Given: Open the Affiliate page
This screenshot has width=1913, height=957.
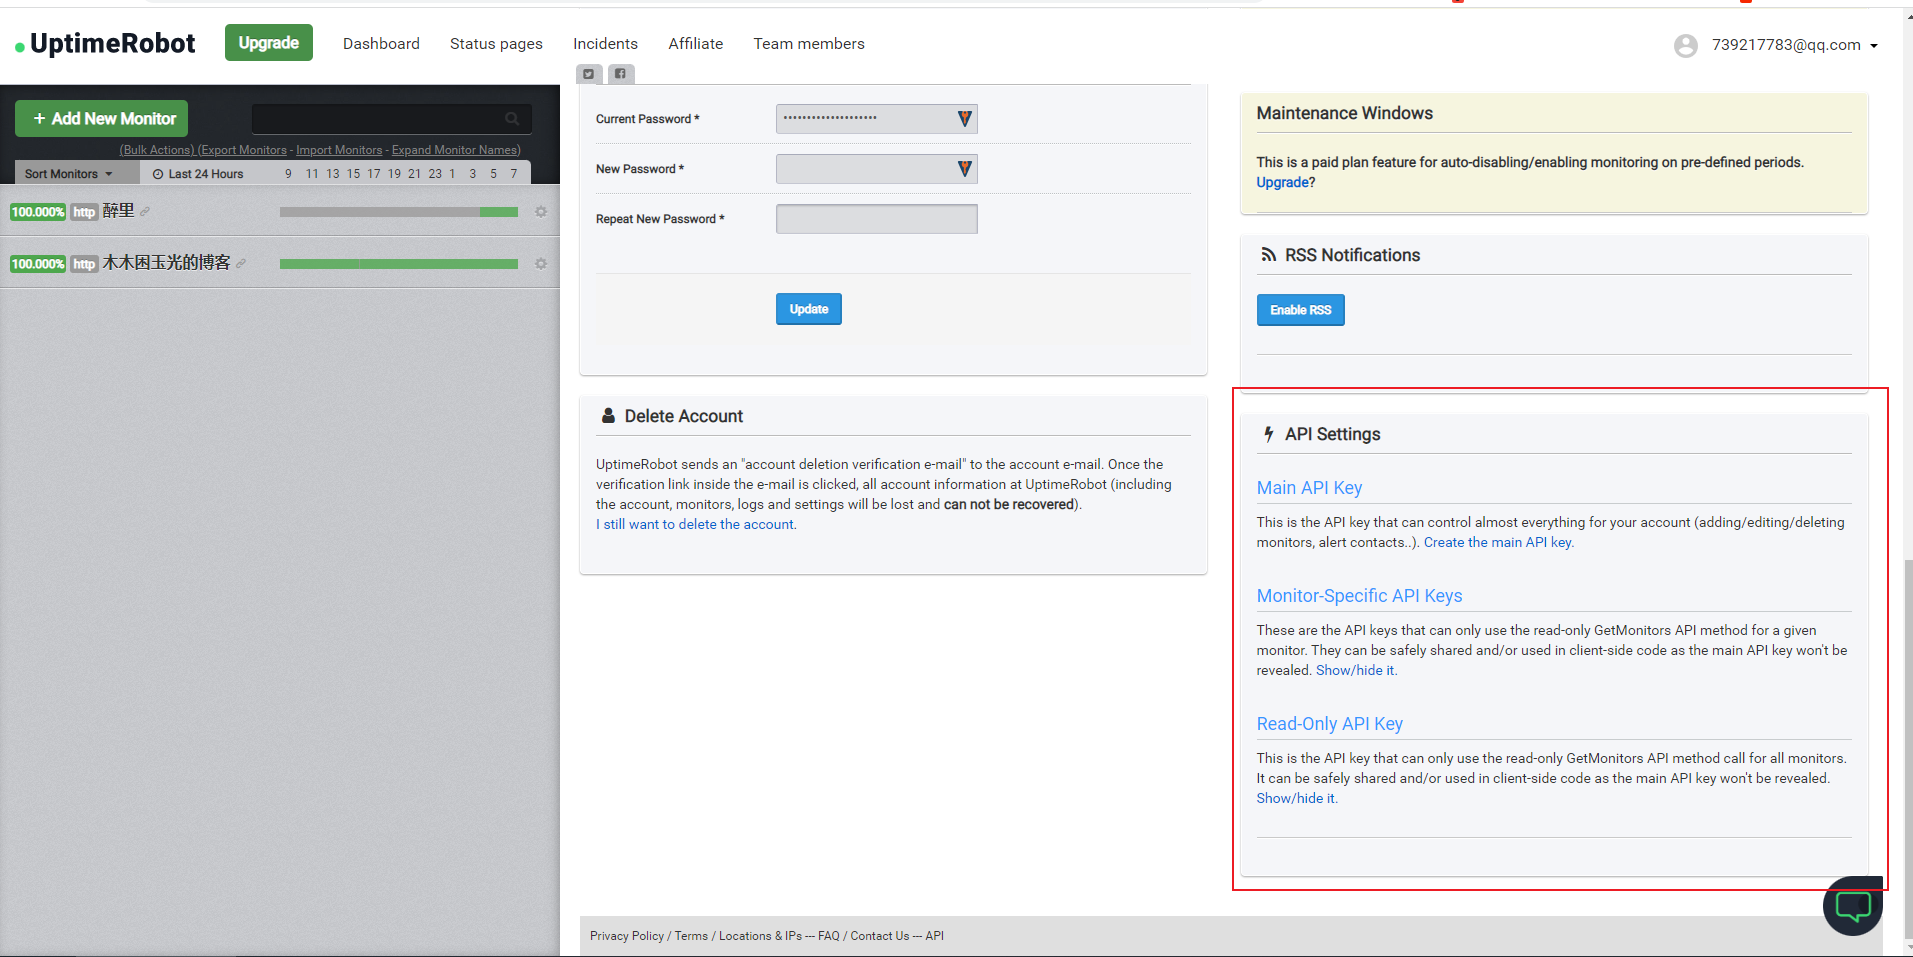Looking at the screenshot, I should [696, 44].
